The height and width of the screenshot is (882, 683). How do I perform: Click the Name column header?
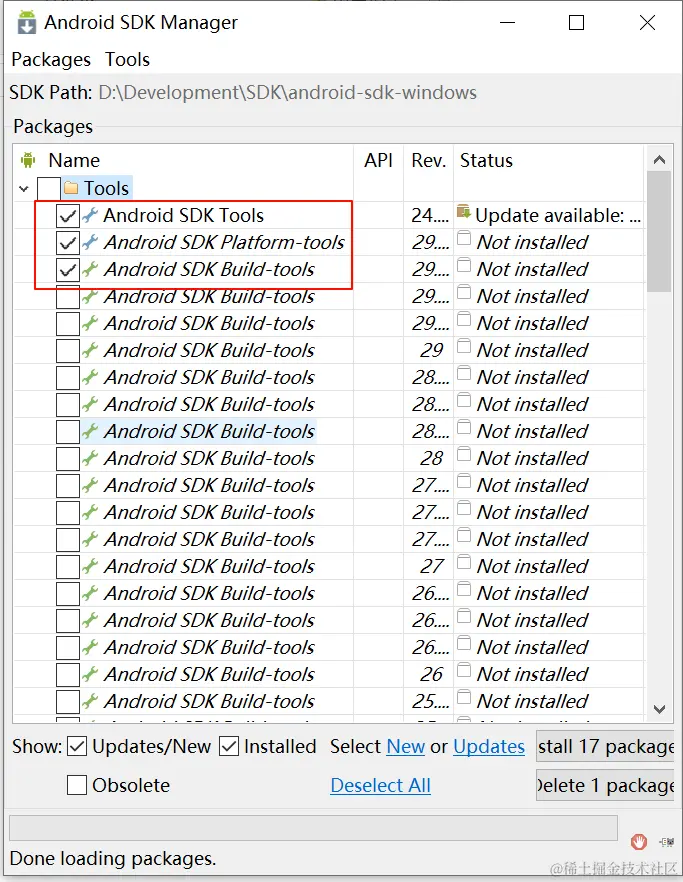pos(74,160)
